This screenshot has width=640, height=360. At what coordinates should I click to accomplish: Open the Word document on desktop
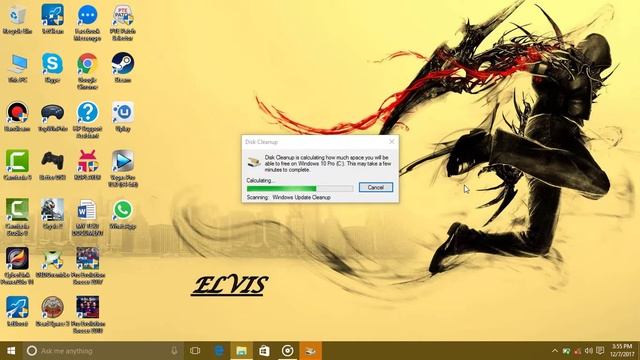pos(87,217)
